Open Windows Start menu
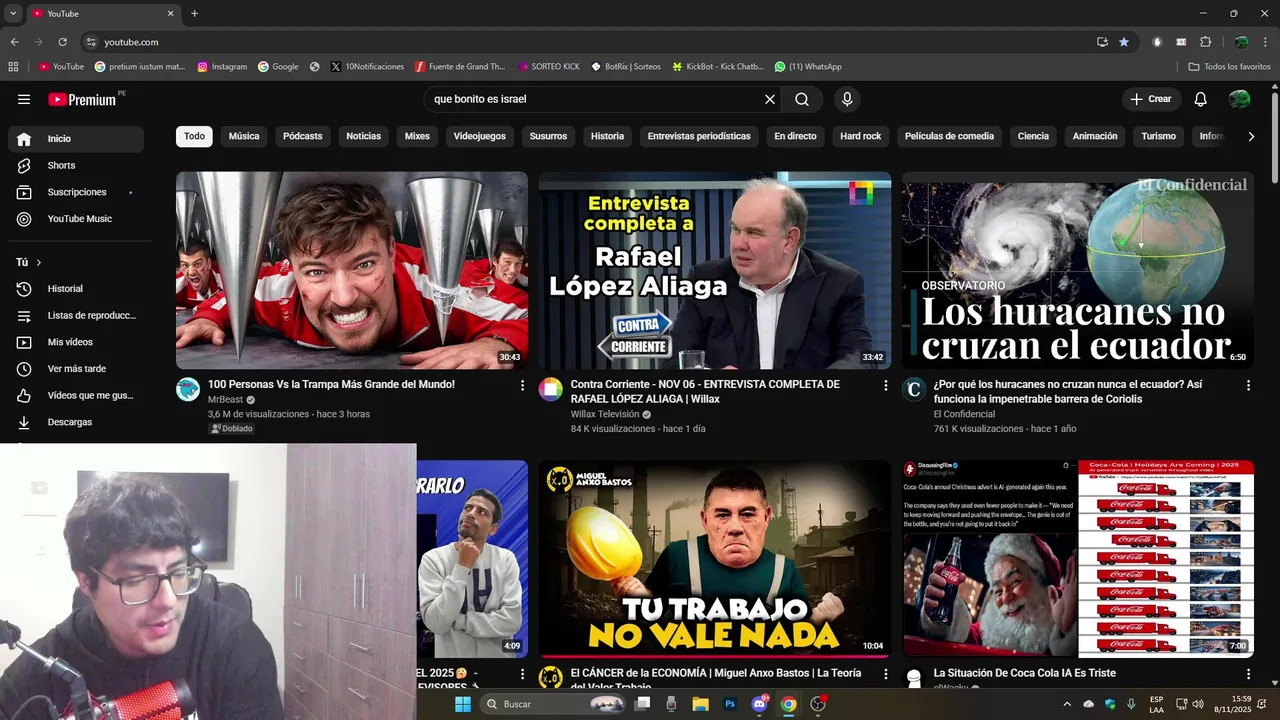The height and width of the screenshot is (720, 1280). 463,704
